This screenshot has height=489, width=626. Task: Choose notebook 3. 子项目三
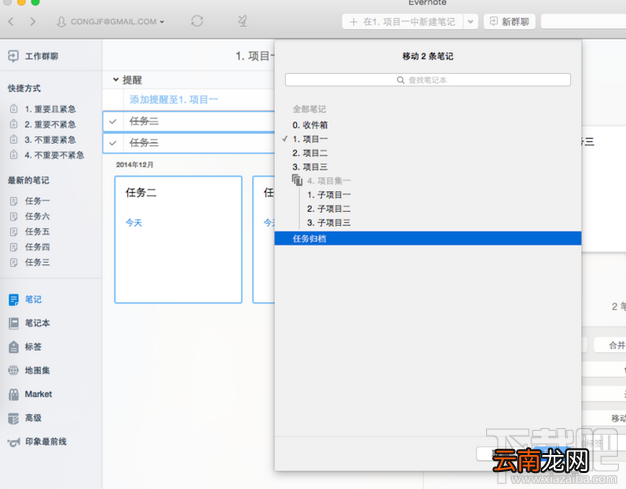pos(329,223)
